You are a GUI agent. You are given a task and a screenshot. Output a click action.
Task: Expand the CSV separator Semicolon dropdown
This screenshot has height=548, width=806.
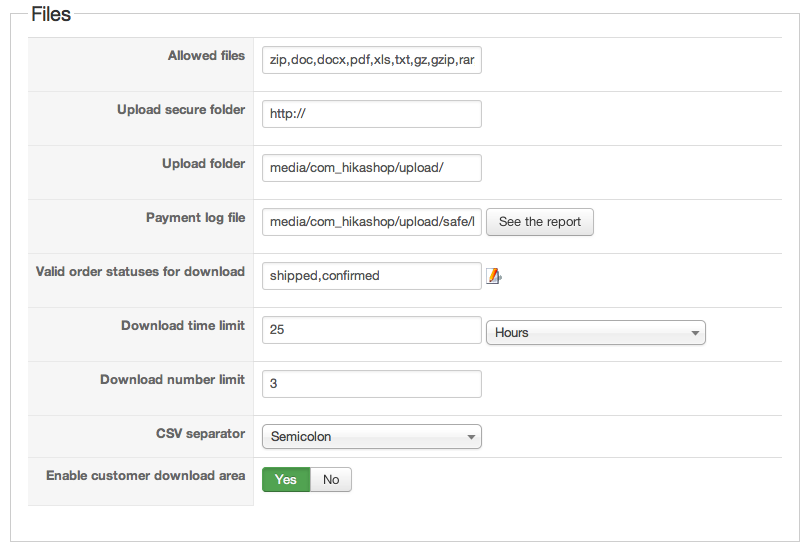(x=371, y=436)
